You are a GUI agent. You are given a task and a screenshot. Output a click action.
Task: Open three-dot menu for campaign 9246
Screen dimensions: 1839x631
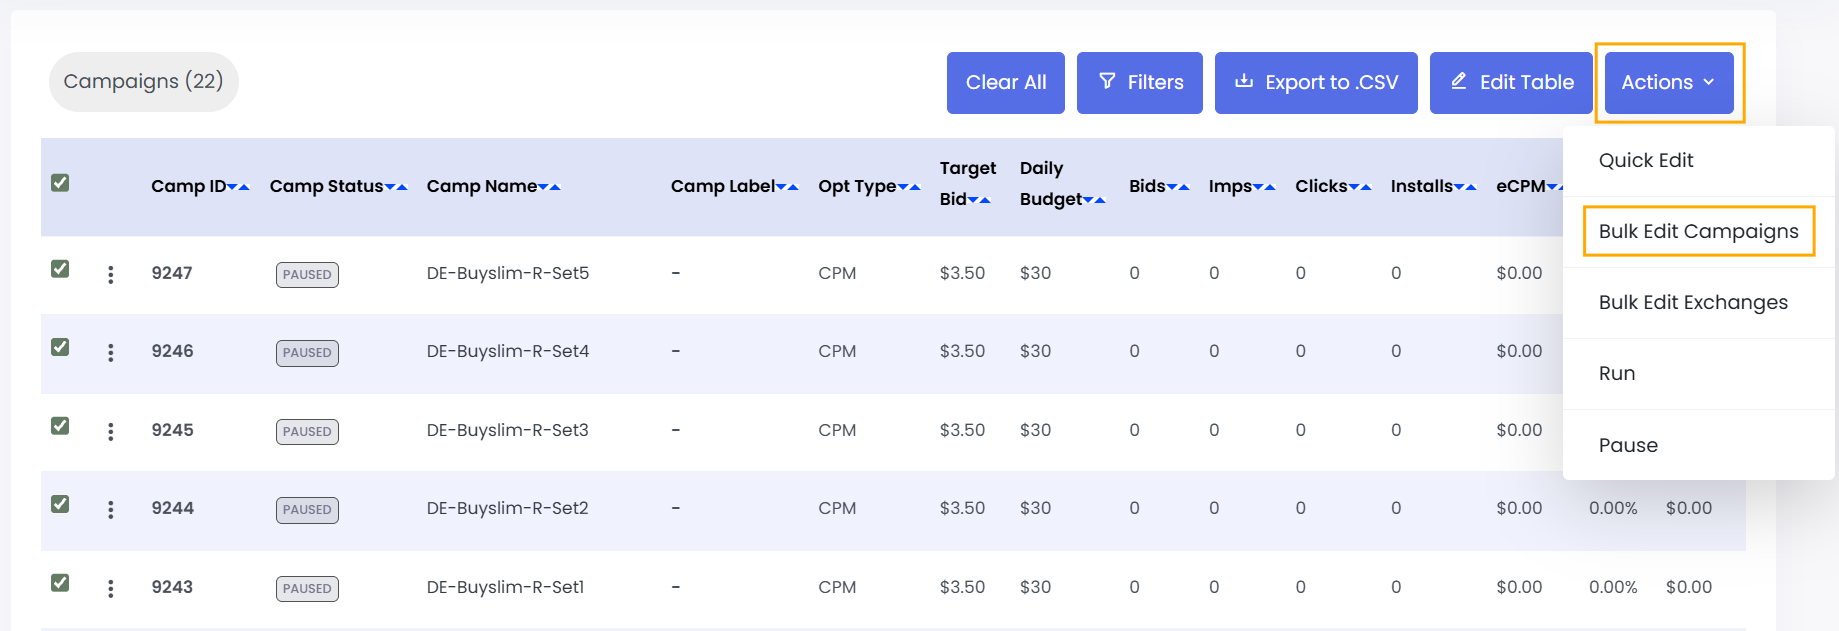(111, 352)
